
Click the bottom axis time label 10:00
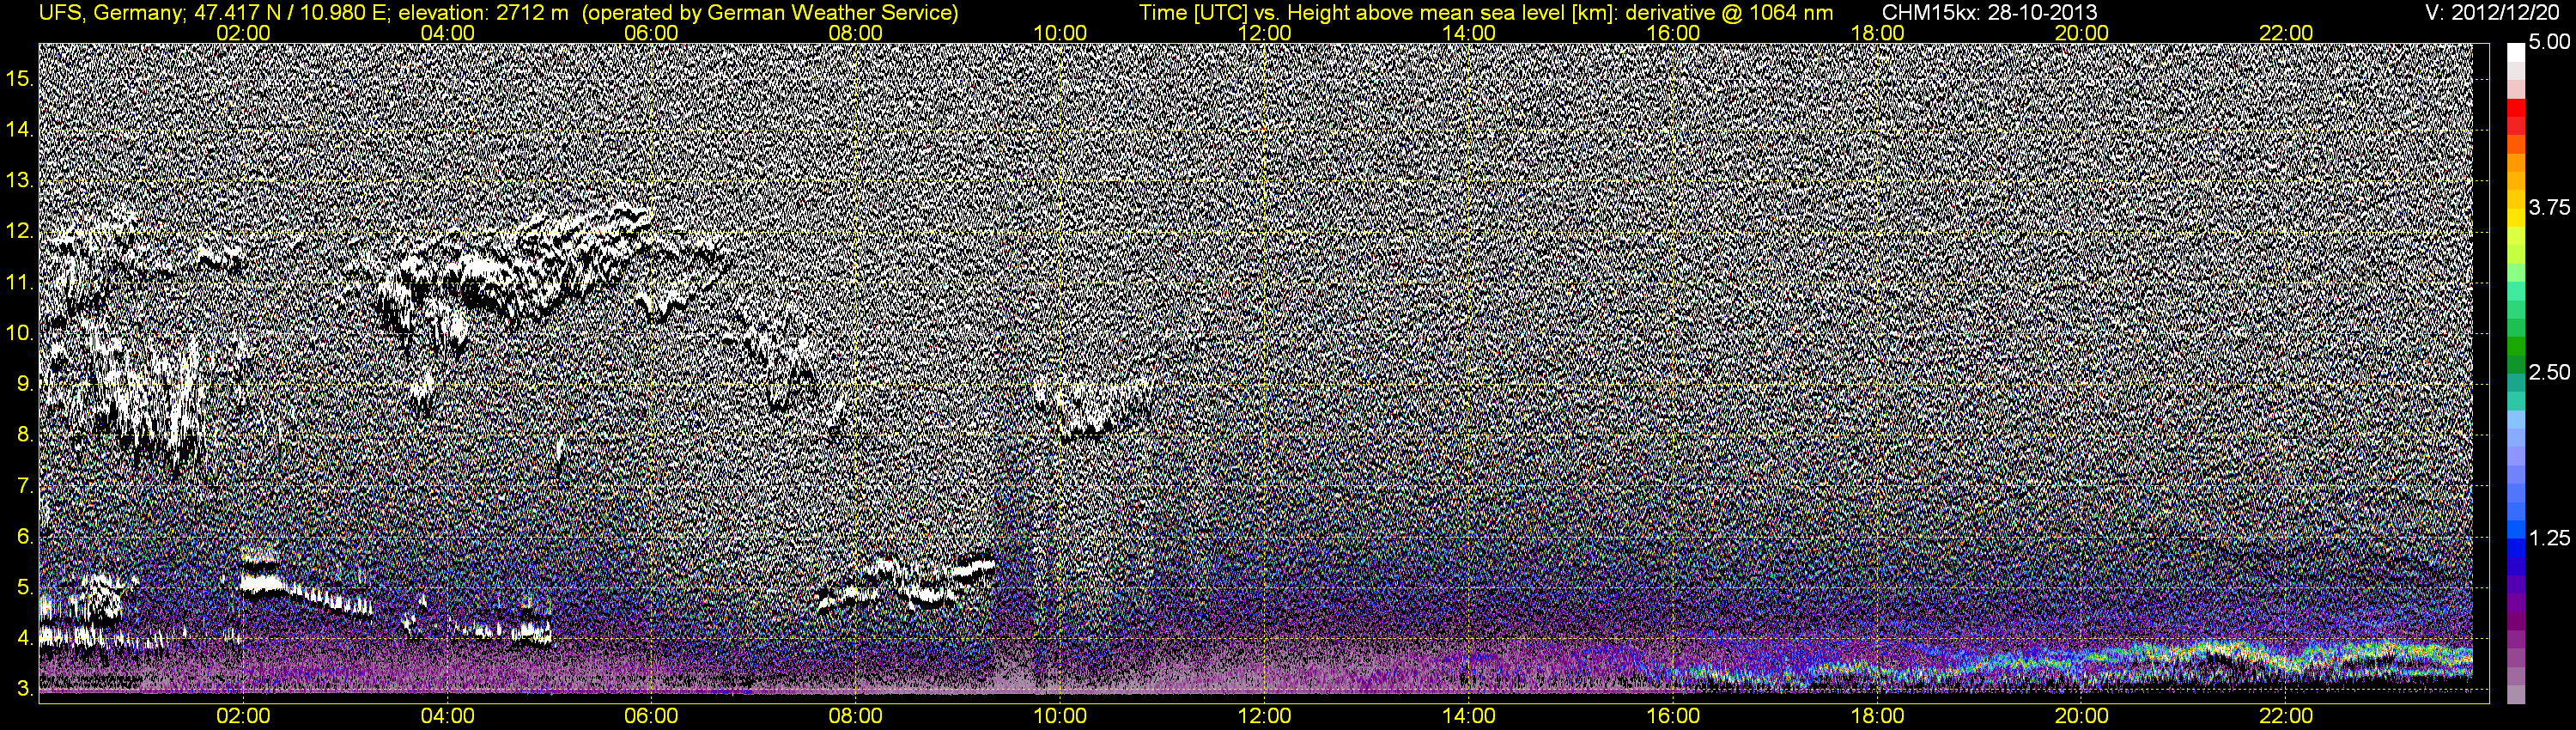[x=1060, y=716]
